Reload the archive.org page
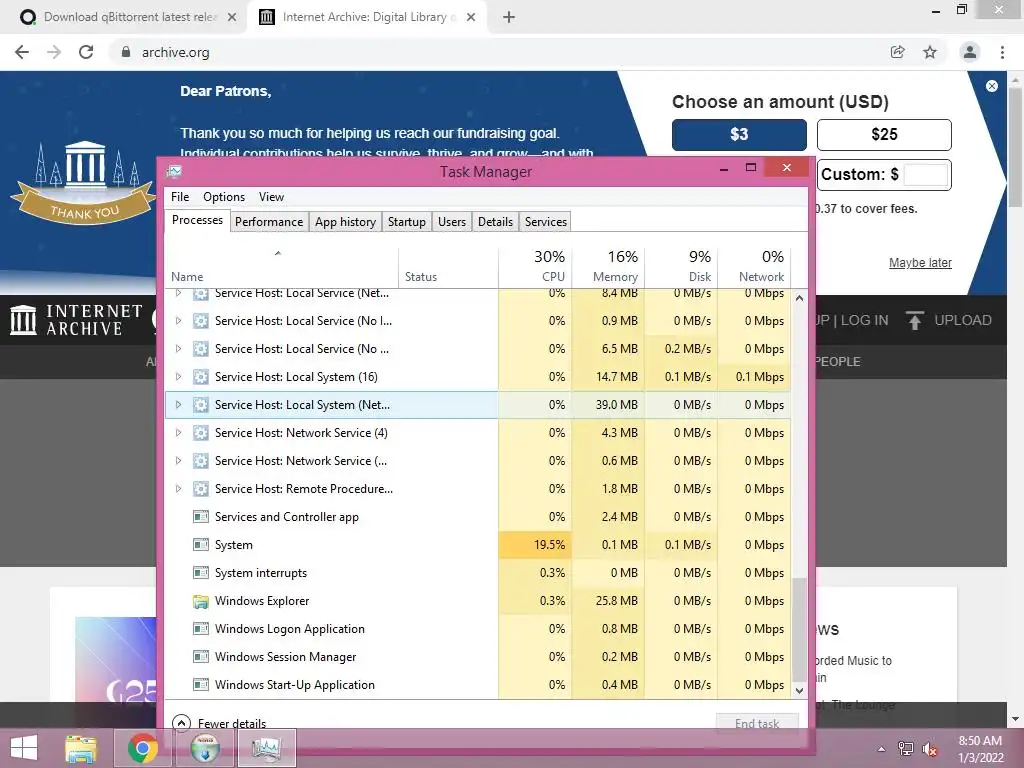1024x768 pixels. click(86, 52)
